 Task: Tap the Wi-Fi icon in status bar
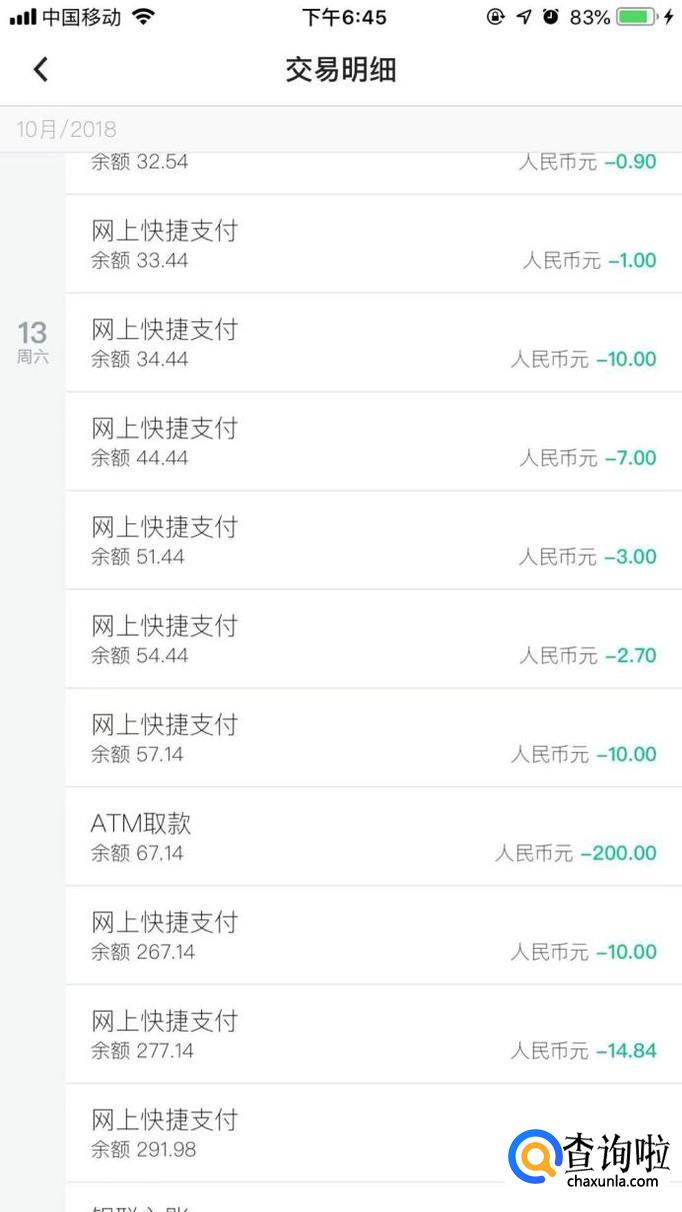[x=144, y=17]
